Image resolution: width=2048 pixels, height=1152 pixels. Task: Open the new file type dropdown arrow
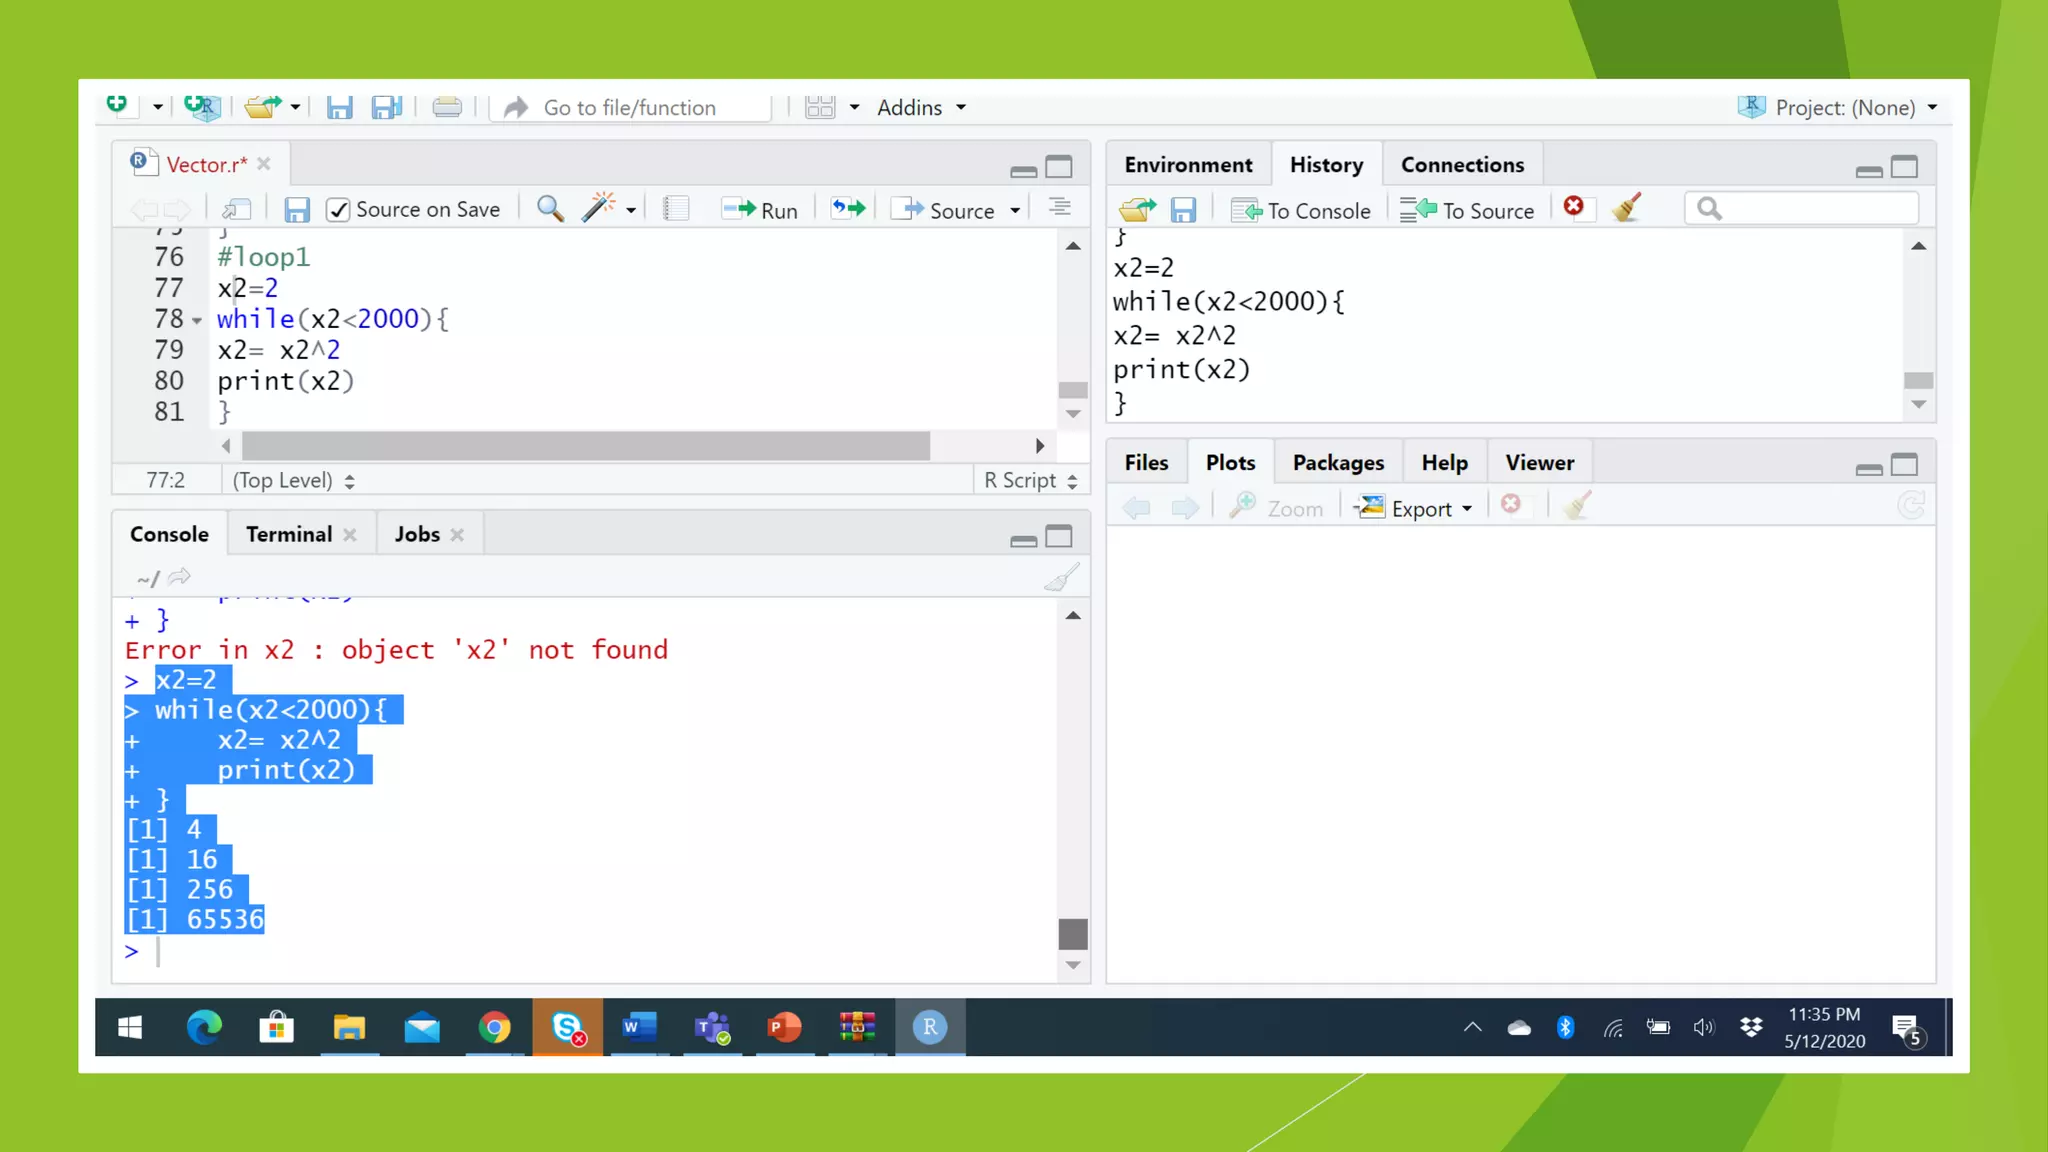coord(157,107)
